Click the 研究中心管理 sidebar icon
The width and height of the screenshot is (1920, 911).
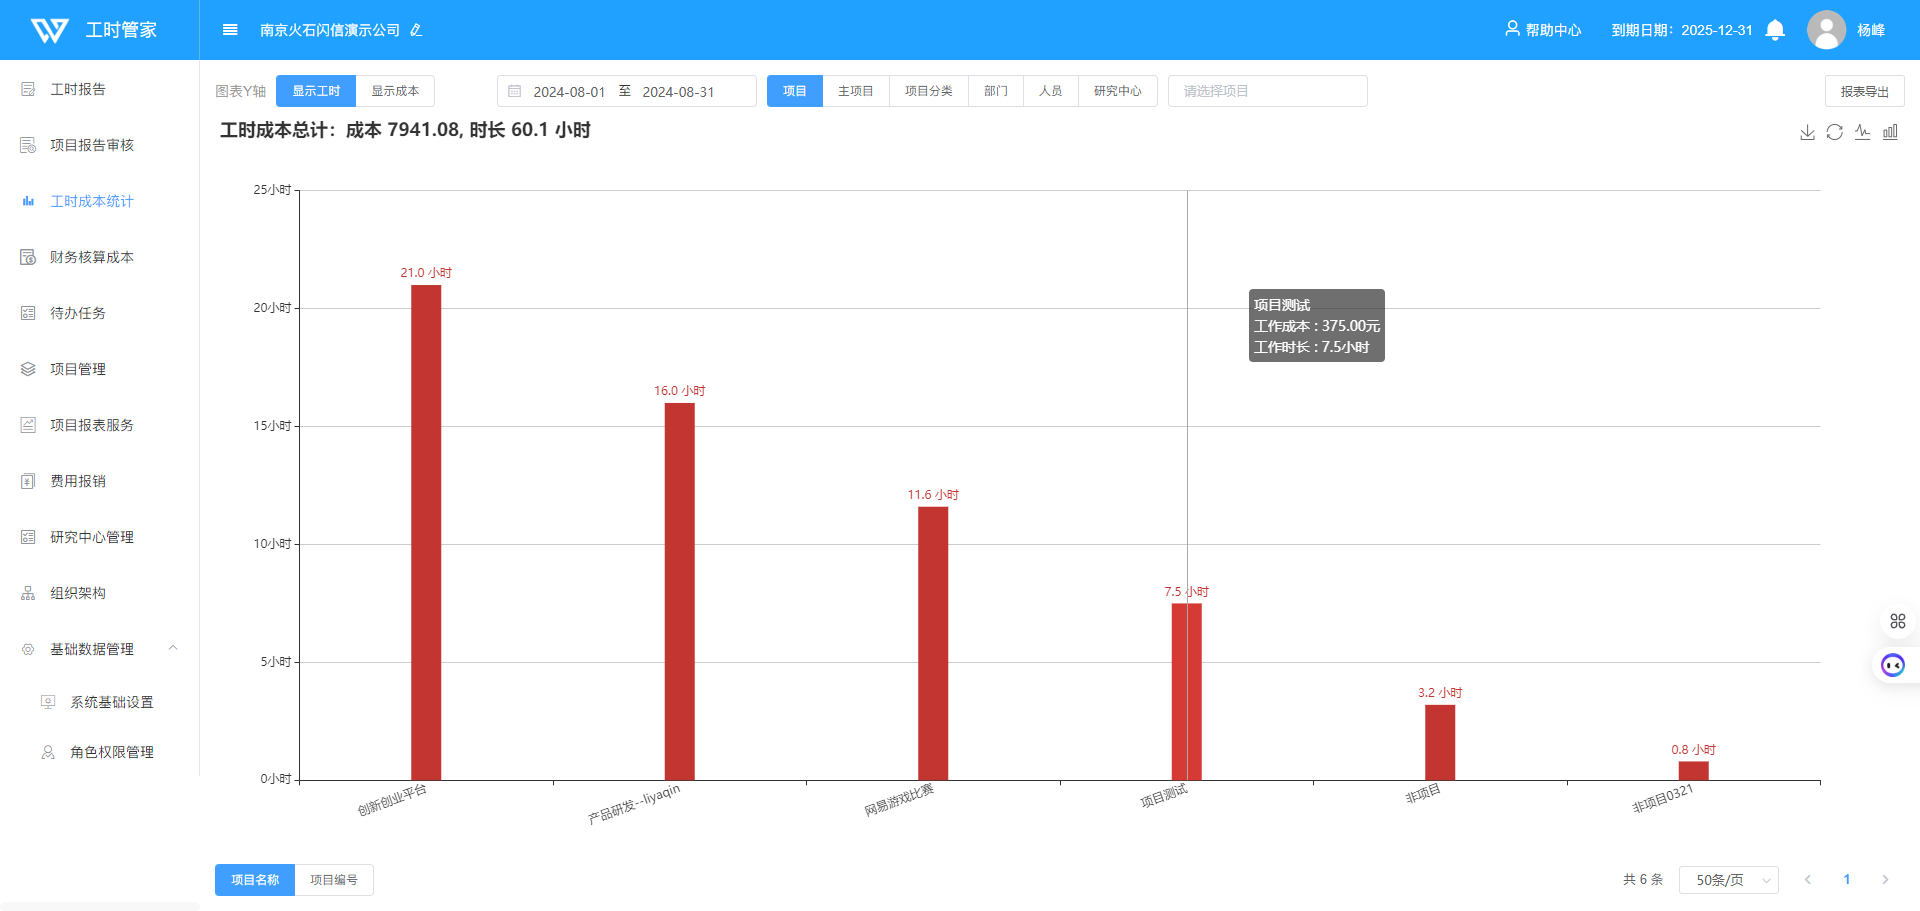pos(28,537)
